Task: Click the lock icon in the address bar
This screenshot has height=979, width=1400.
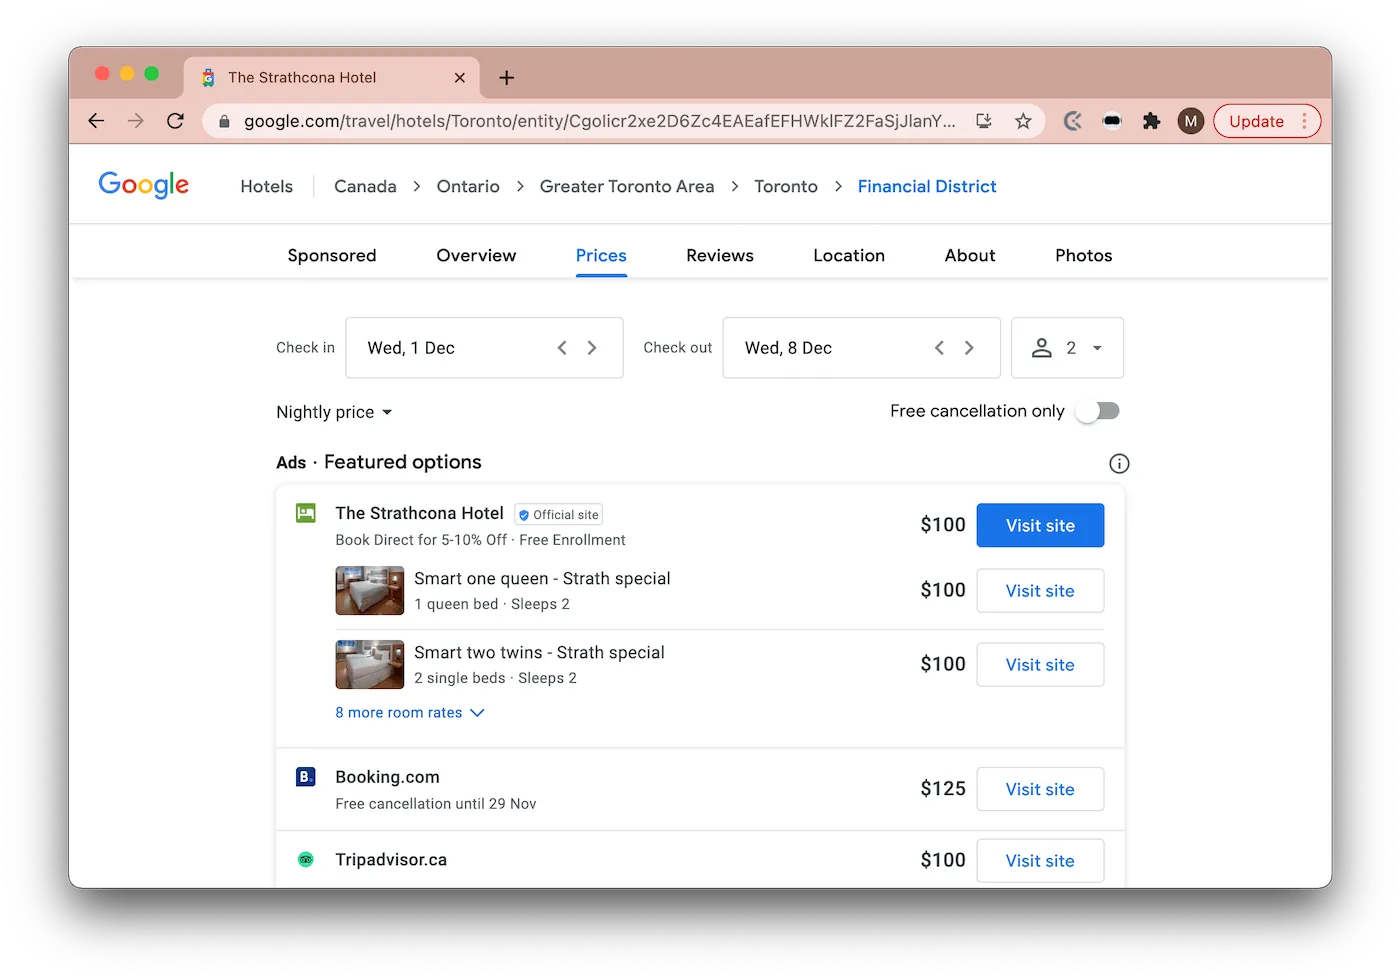Action: click(x=224, y=121)
